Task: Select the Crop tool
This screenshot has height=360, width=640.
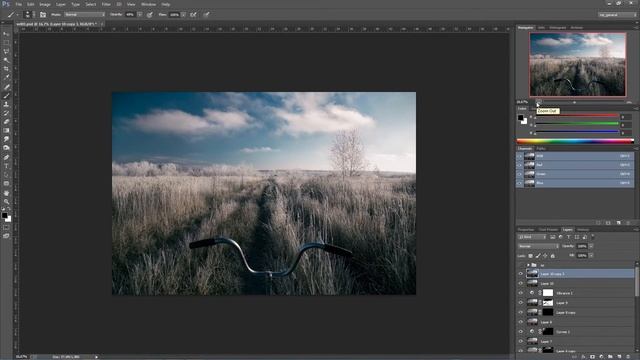Action: tap(6, 69)
